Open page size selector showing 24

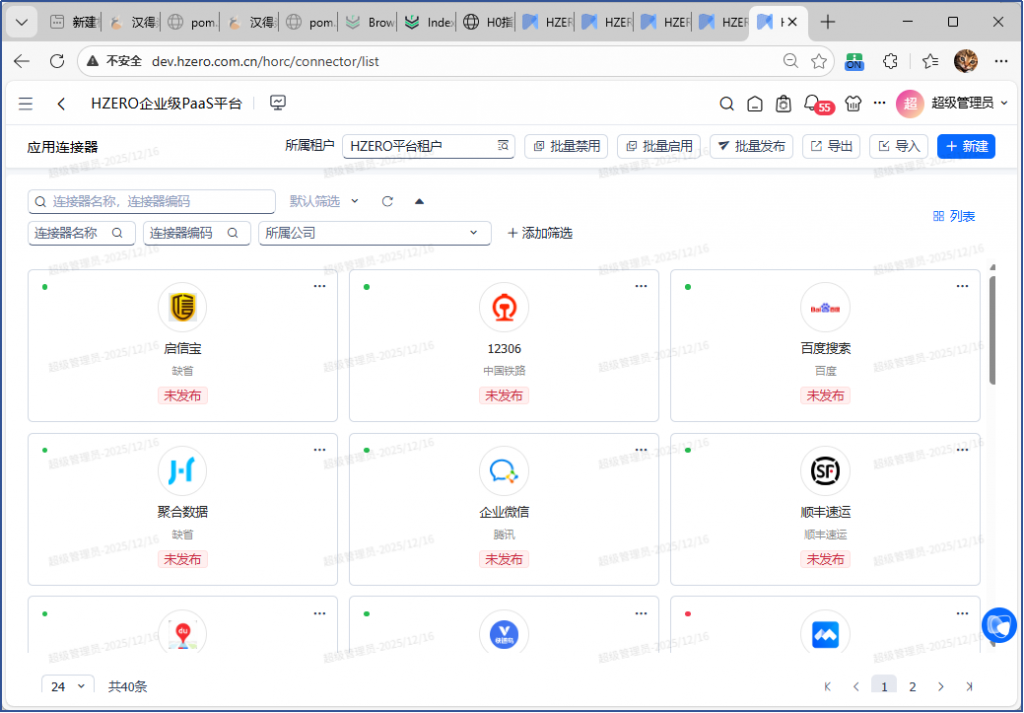click(x=68, y=686)
